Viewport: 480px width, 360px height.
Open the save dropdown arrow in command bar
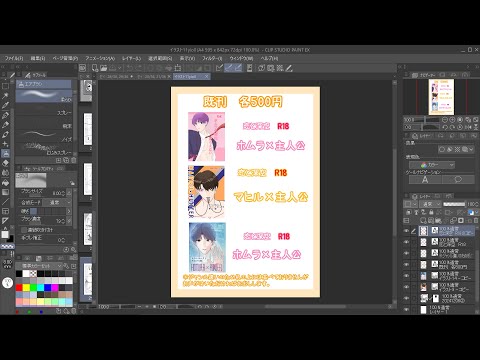point(120,68)
